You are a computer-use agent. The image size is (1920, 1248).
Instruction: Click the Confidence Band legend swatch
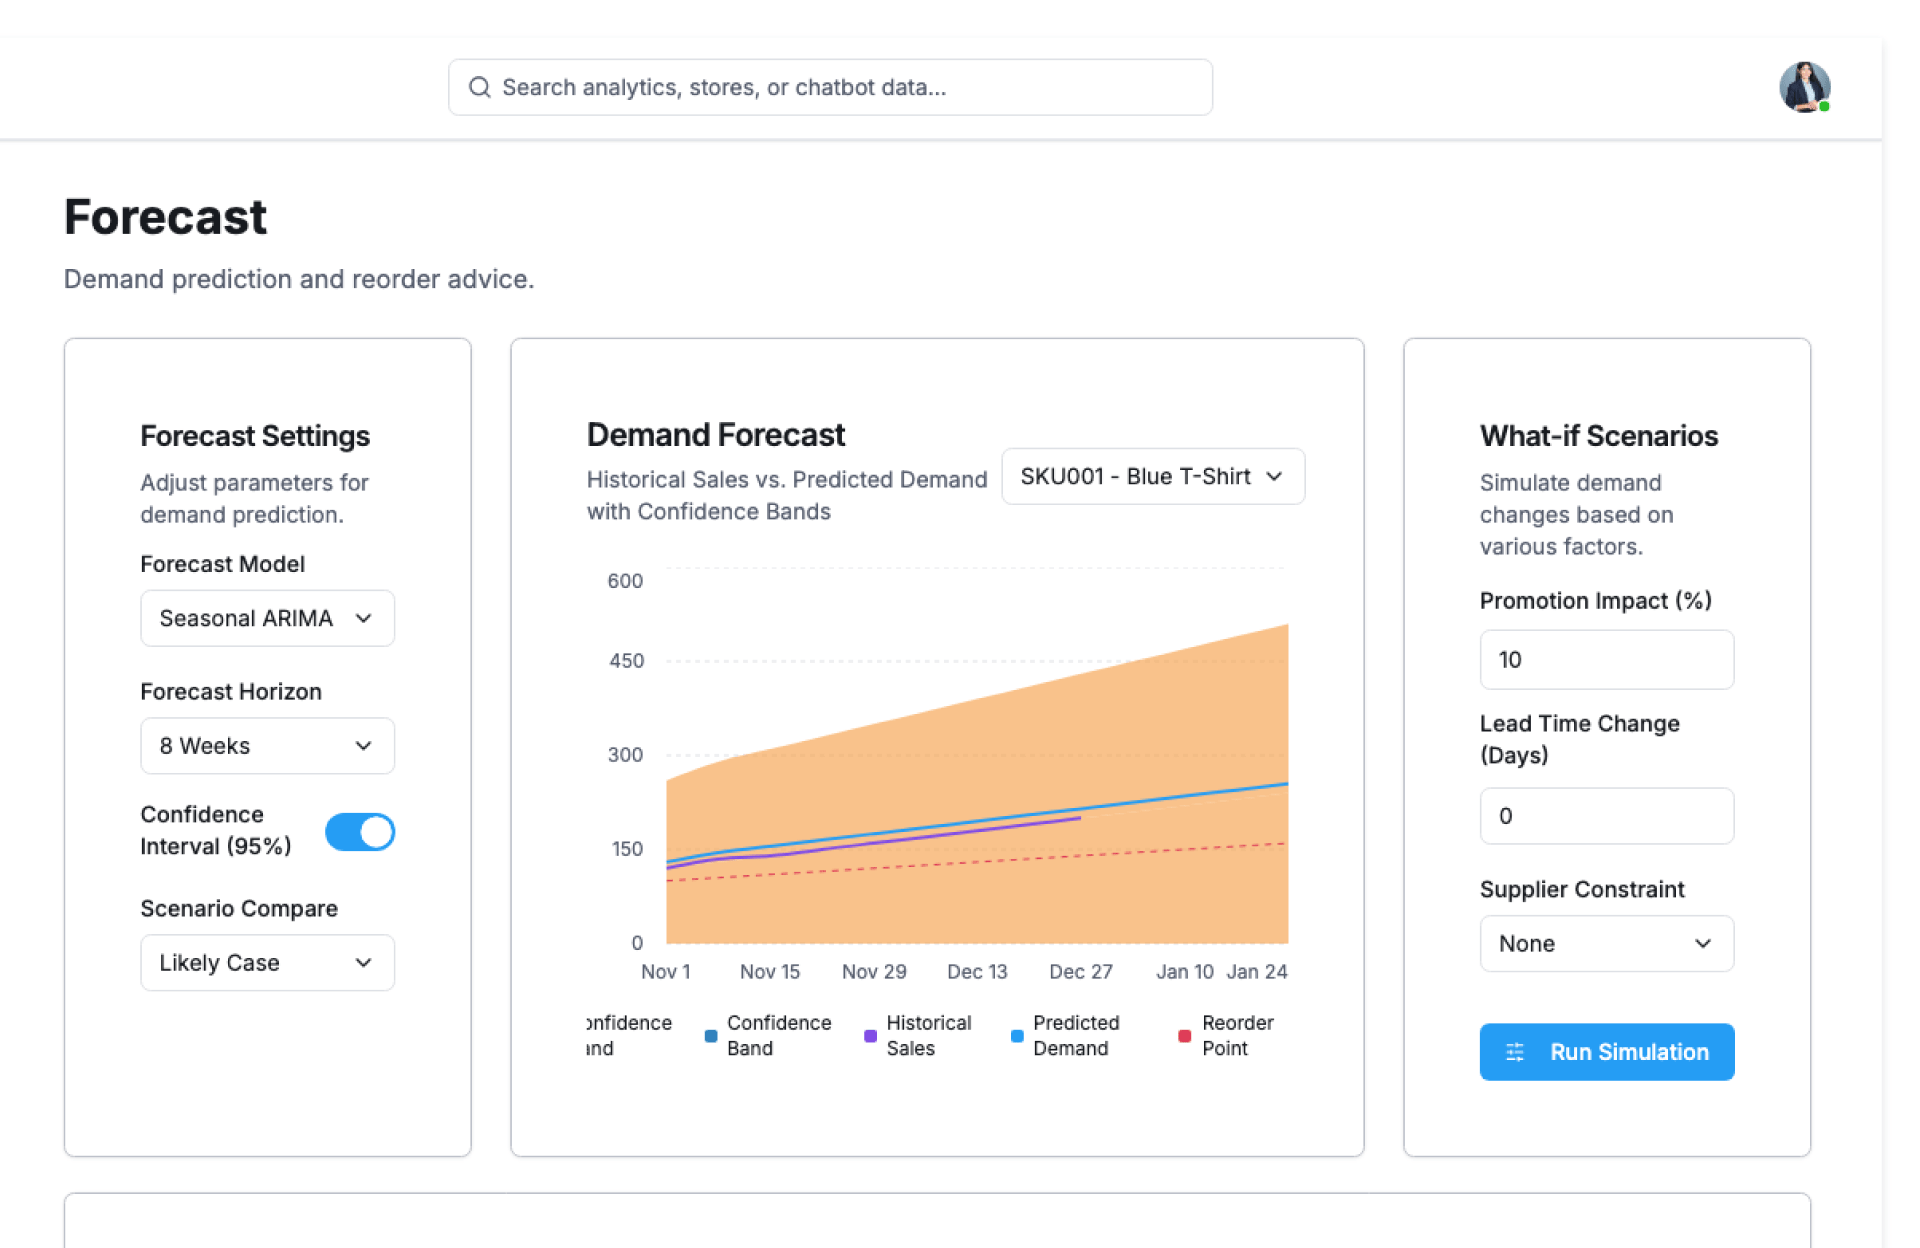point(711,1036)
